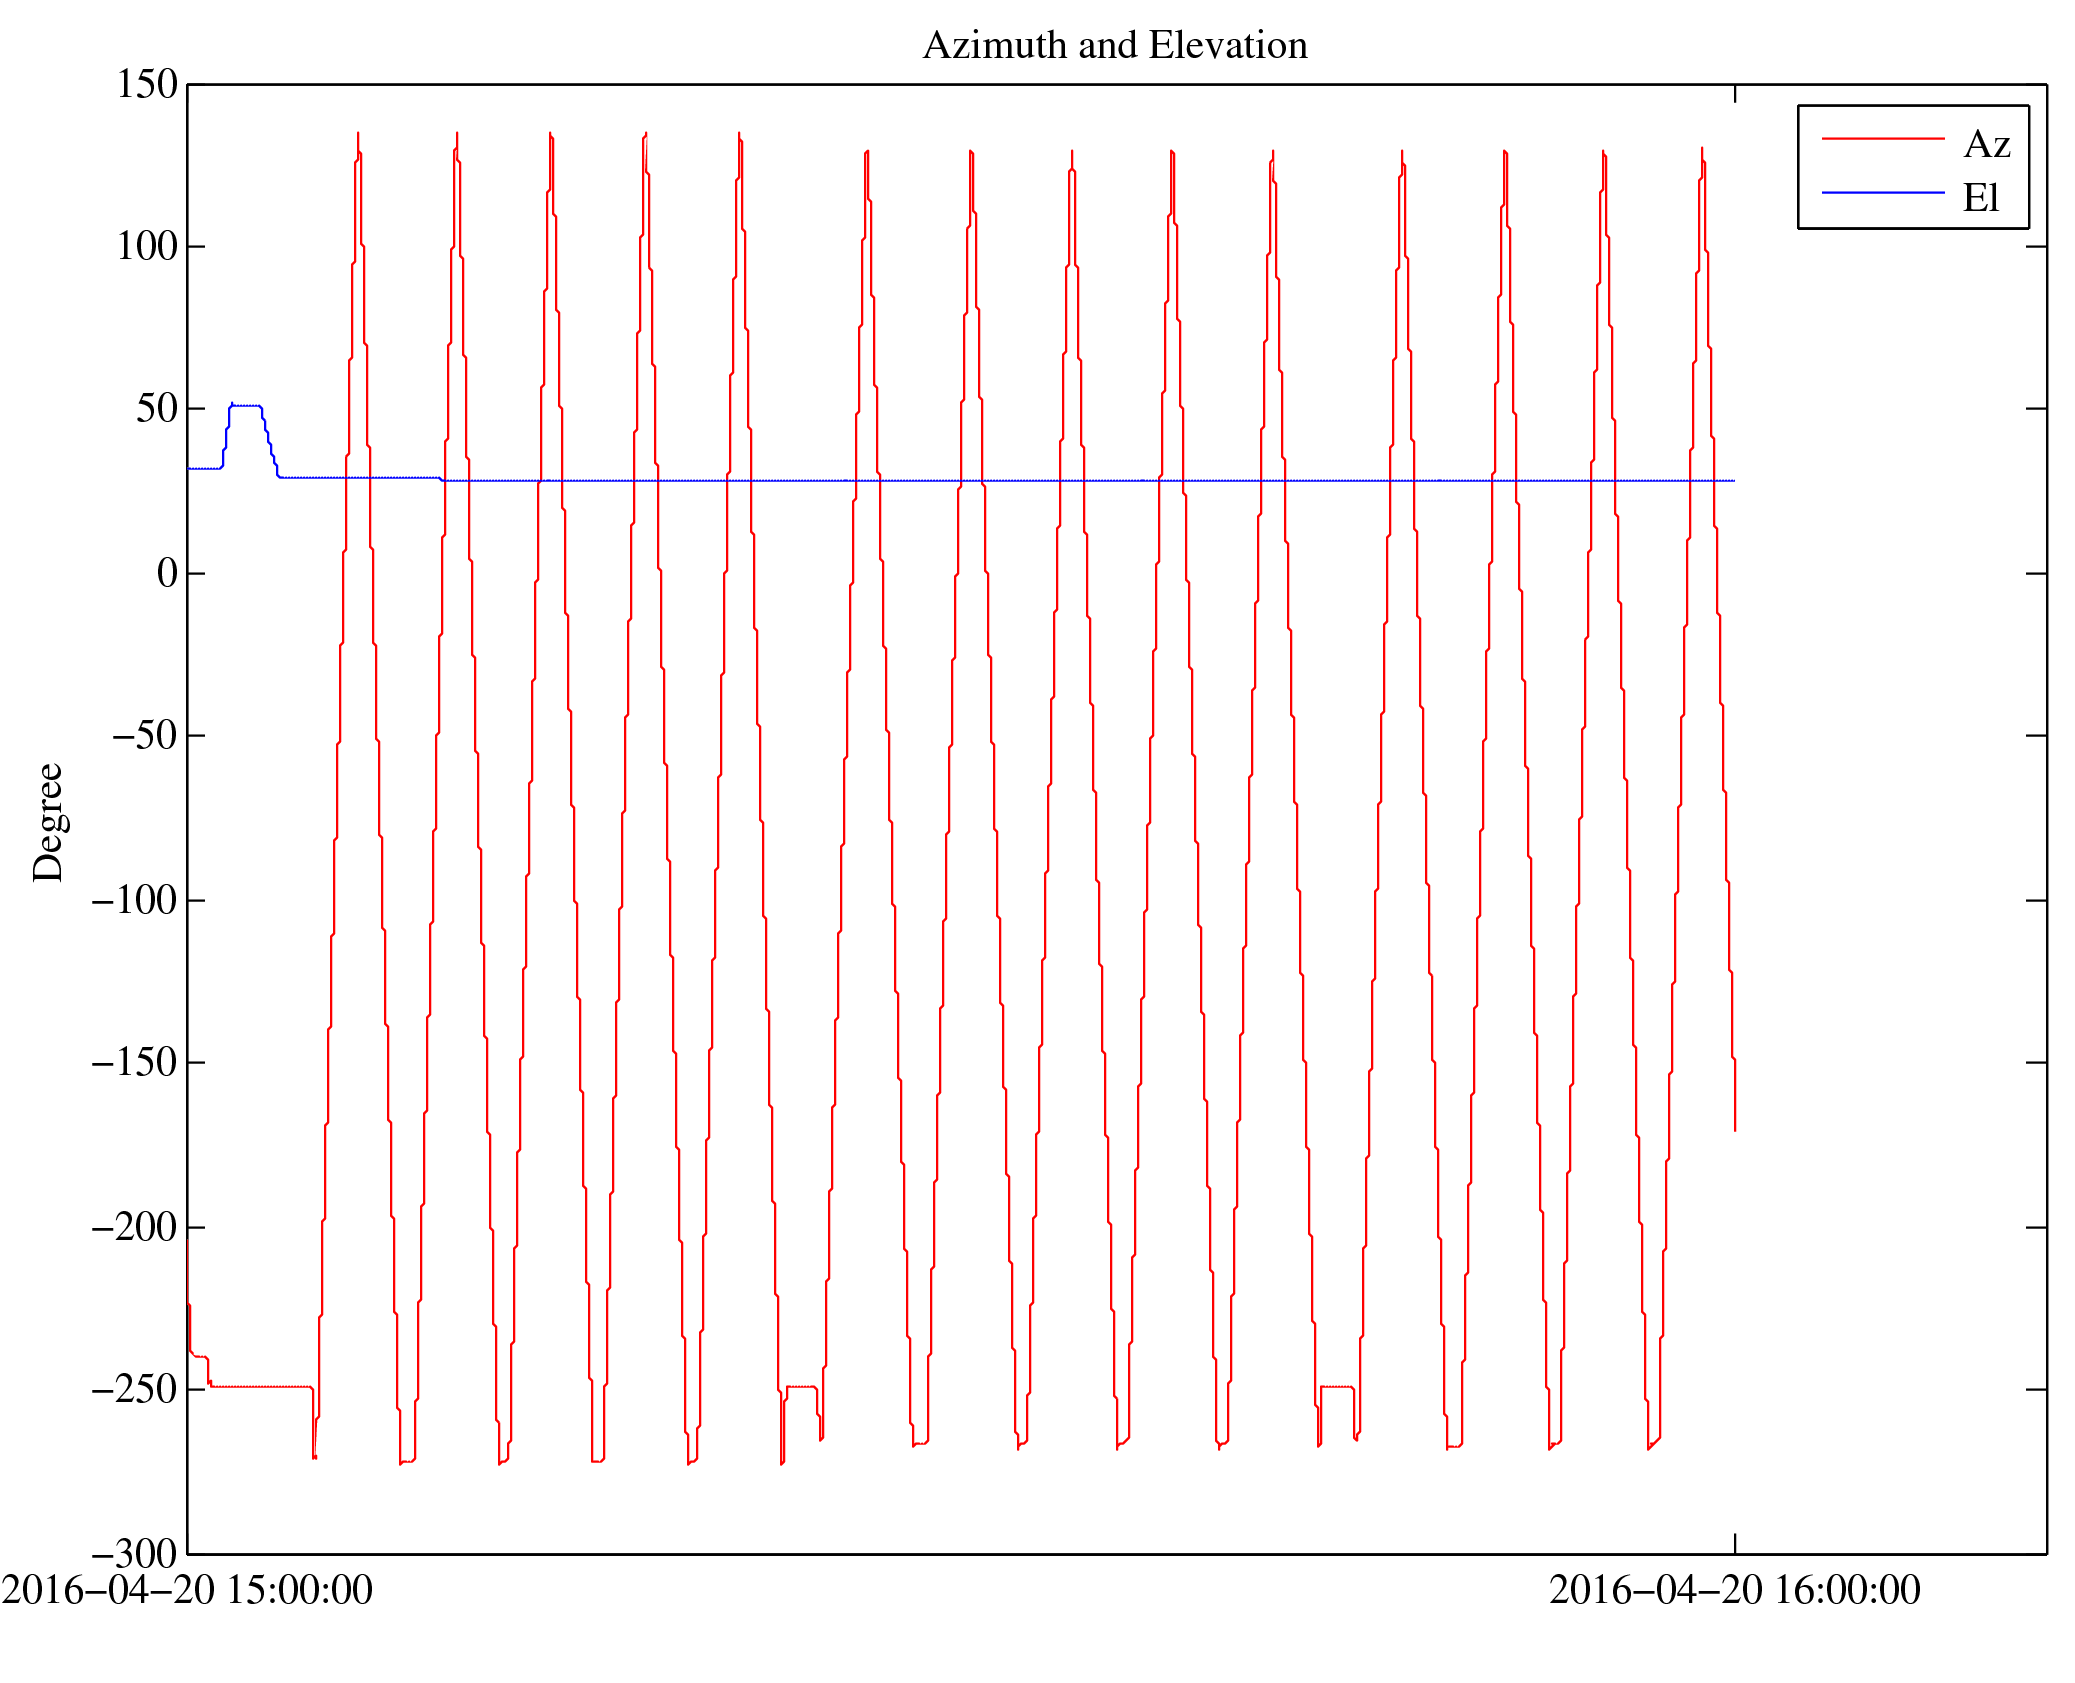The height and width of the screenshot is (1683, 2075).
Task: Click the 'Azimuth and Elevation' plot title
Action: [x=1114, y=46]
